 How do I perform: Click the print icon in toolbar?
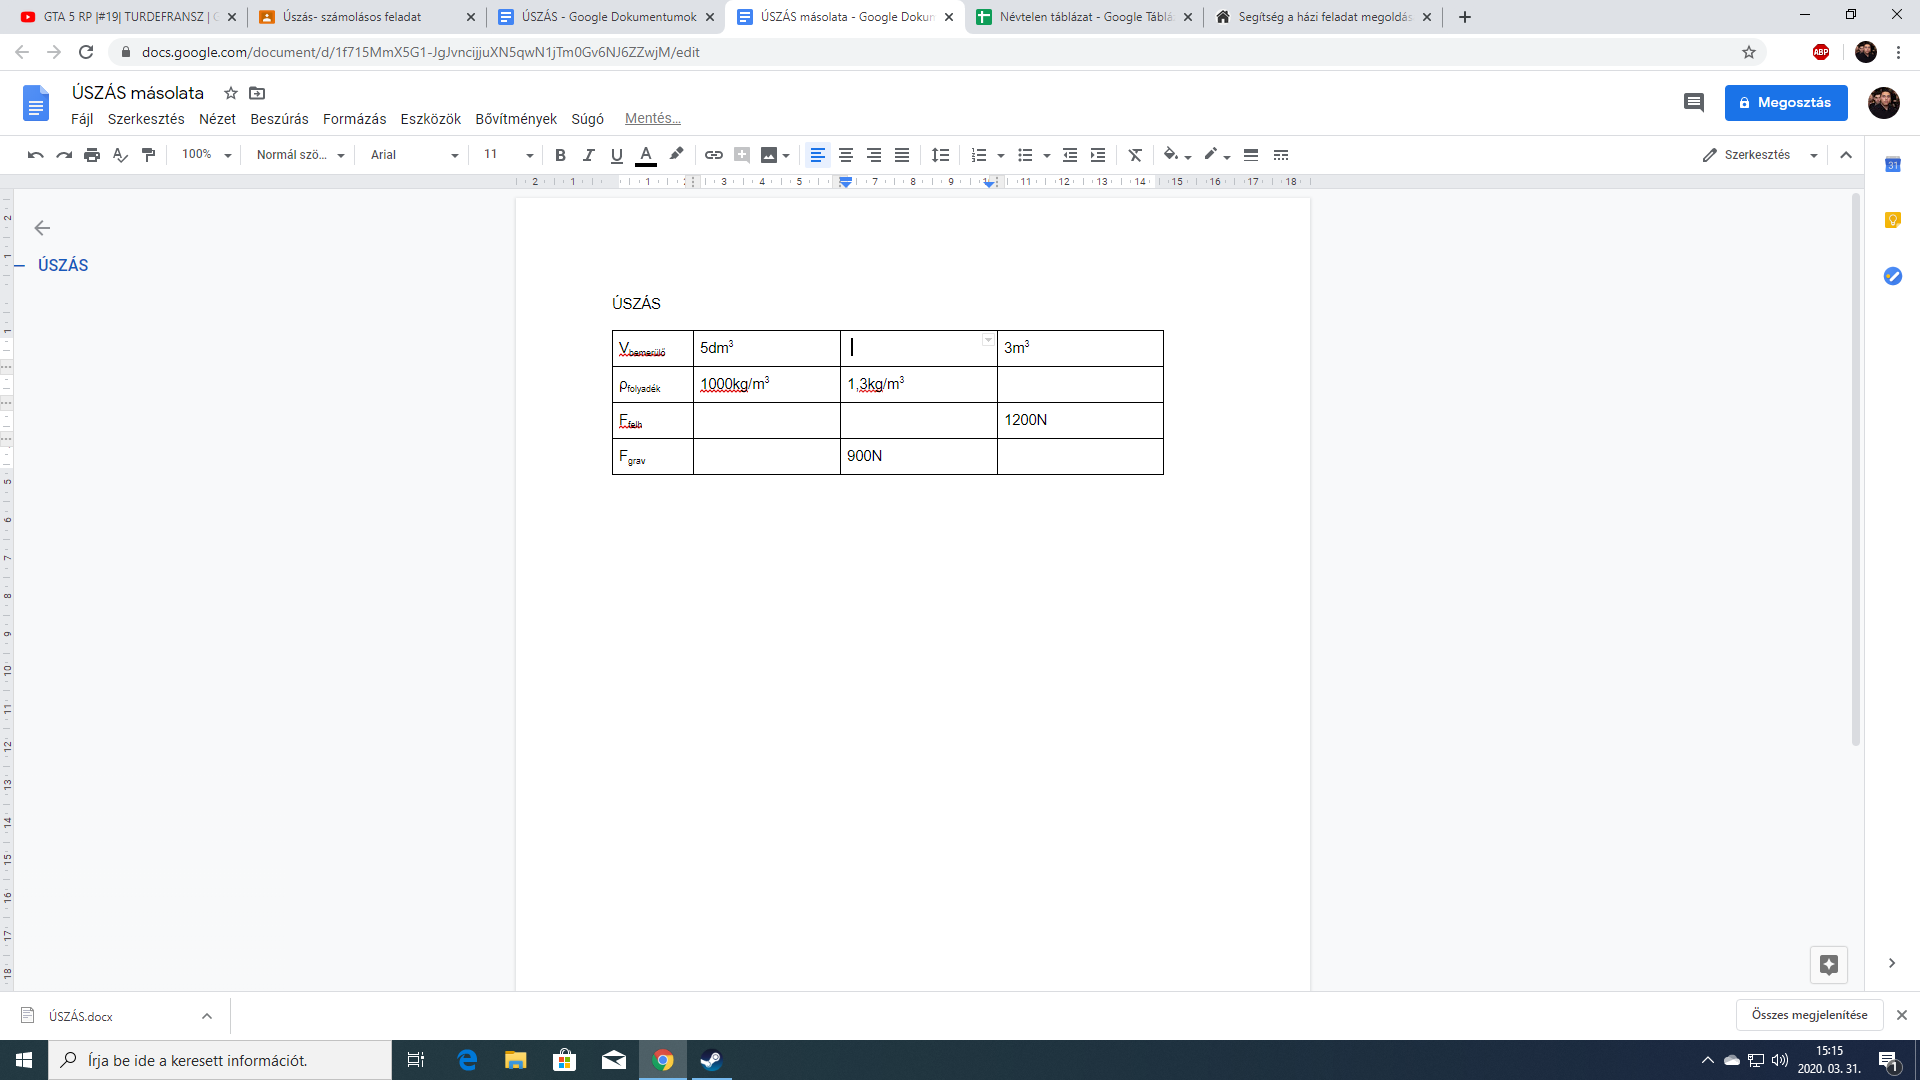[x=92, y=155]
